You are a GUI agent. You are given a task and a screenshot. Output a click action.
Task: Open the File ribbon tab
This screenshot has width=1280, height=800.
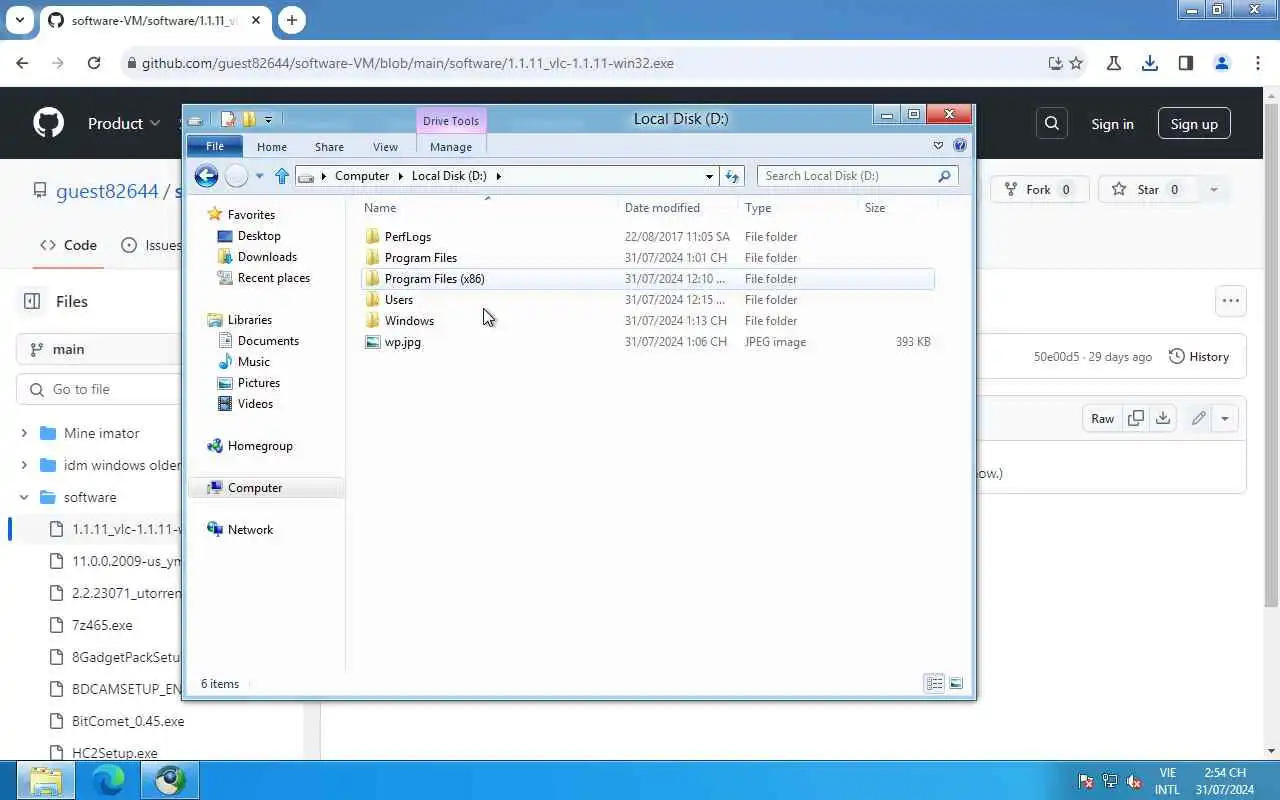[x=214, y=146]
